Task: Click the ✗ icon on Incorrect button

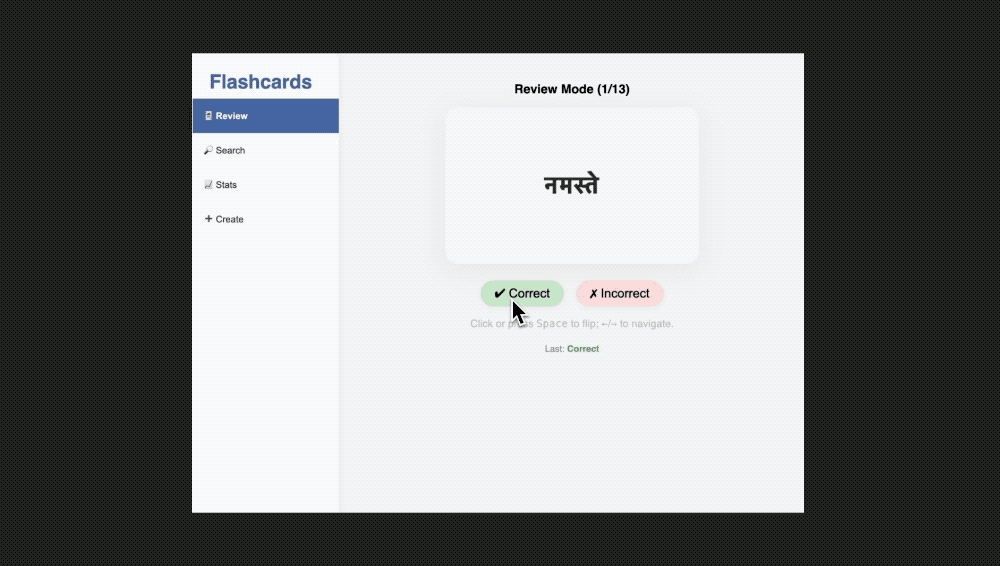Action: [593, 294]
